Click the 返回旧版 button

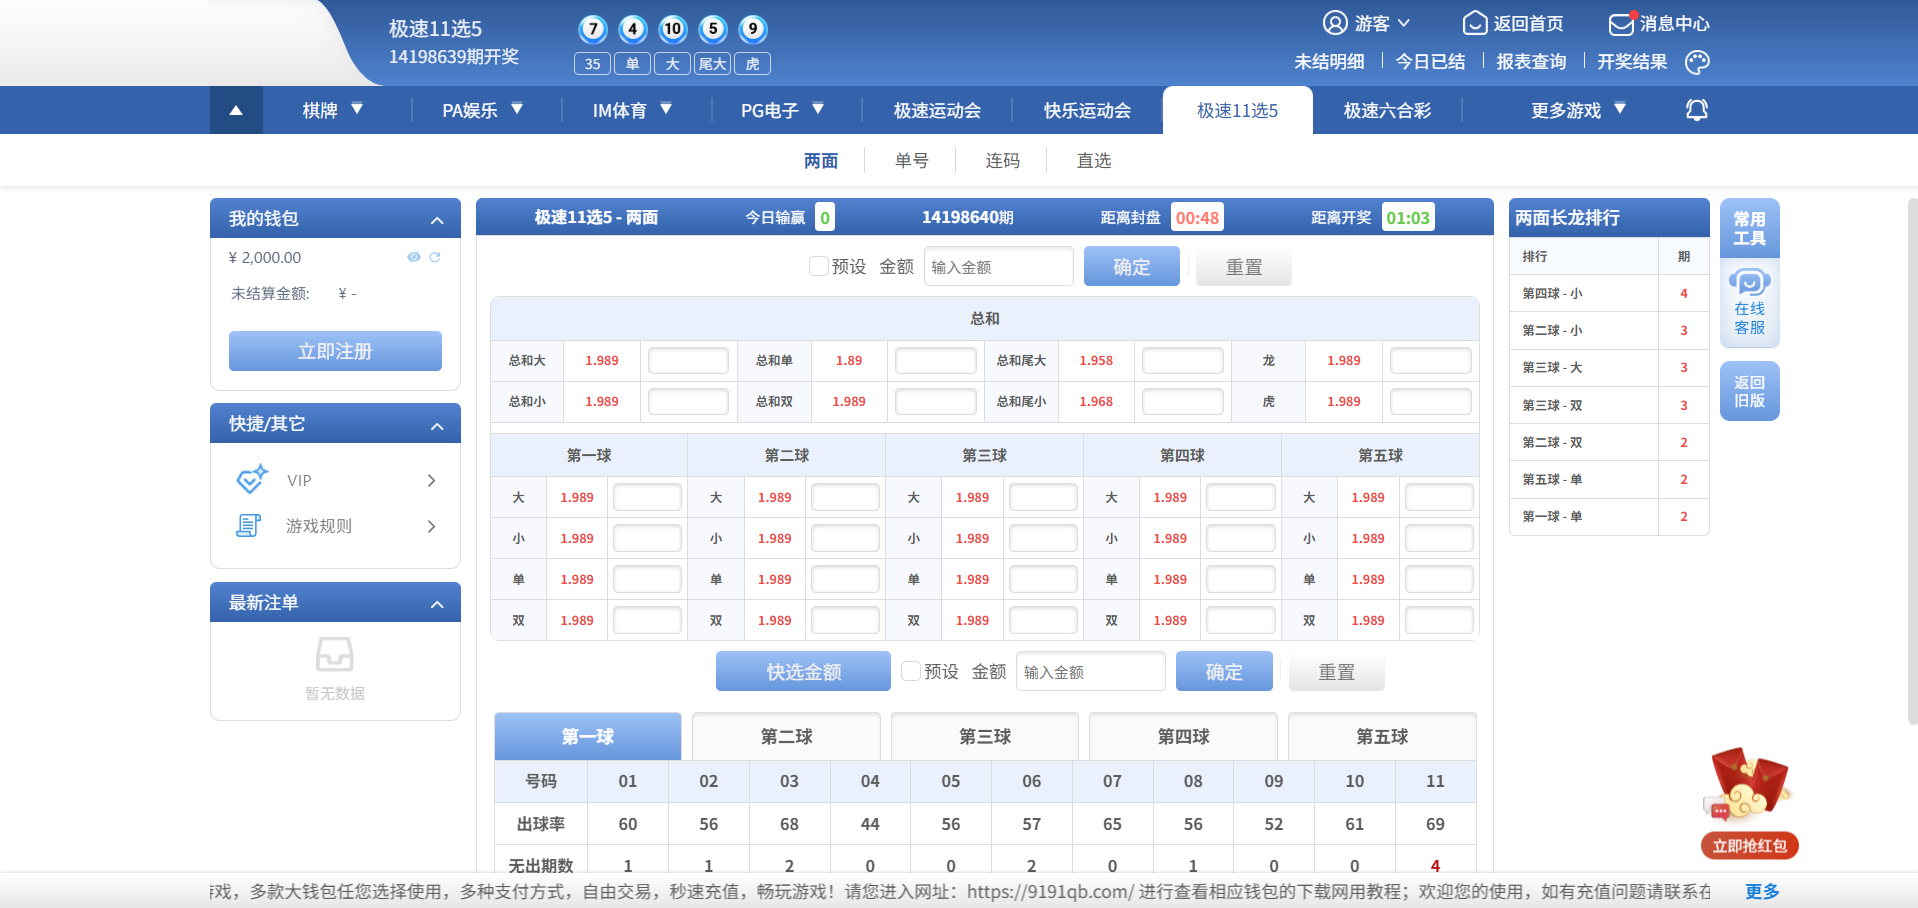click(1749, 390)
